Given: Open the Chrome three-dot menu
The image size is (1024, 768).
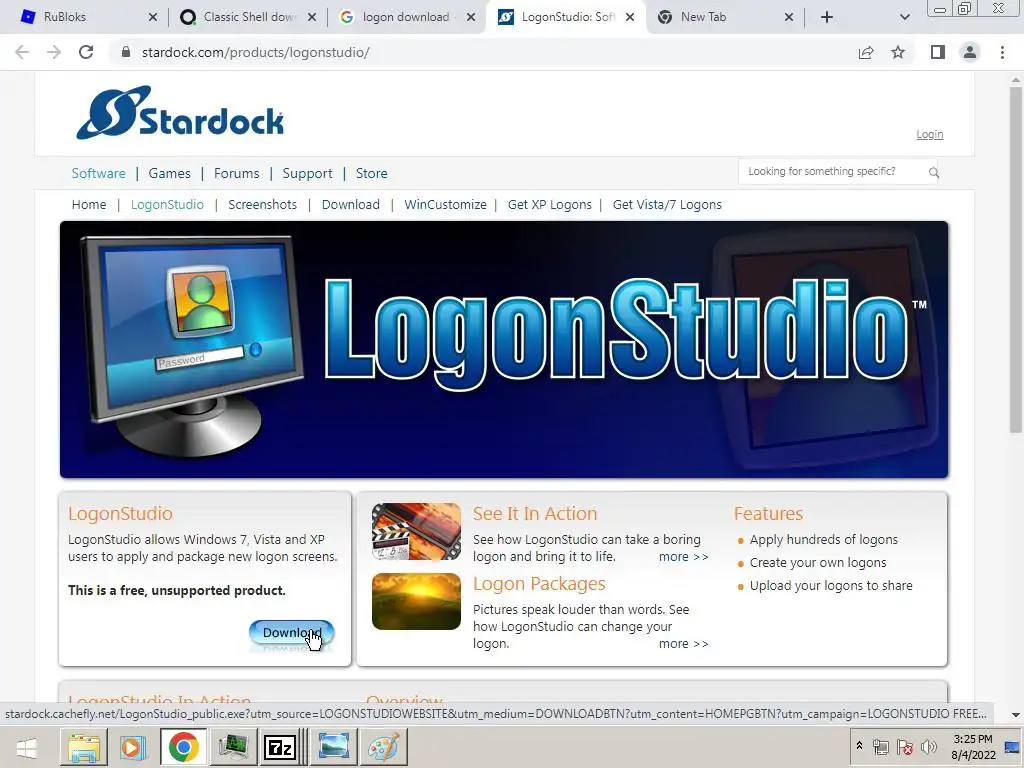Looking at the screenshot, I should pos(1002,52).
